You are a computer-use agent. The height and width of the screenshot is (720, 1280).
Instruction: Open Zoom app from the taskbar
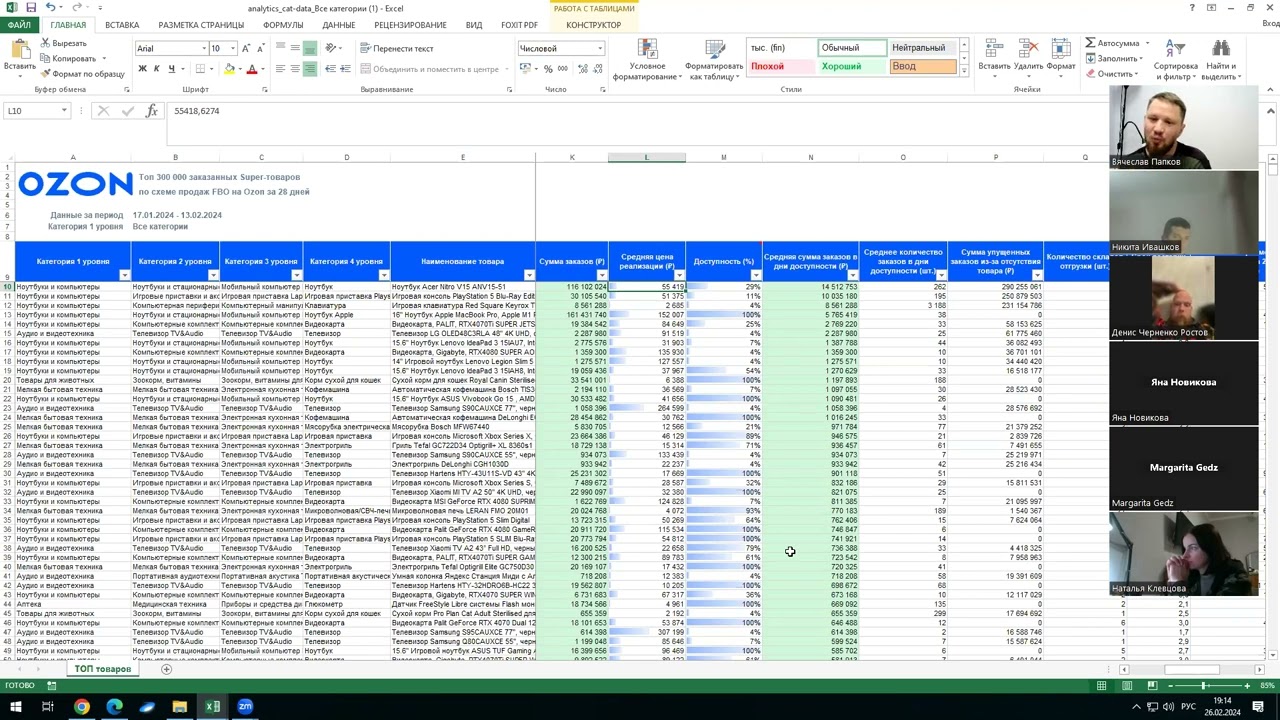pyautogui.click(x=245, y=707)
